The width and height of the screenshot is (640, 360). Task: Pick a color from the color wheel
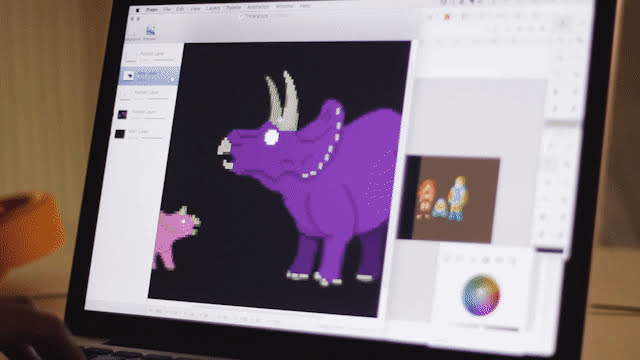click(x=481, y=296)
